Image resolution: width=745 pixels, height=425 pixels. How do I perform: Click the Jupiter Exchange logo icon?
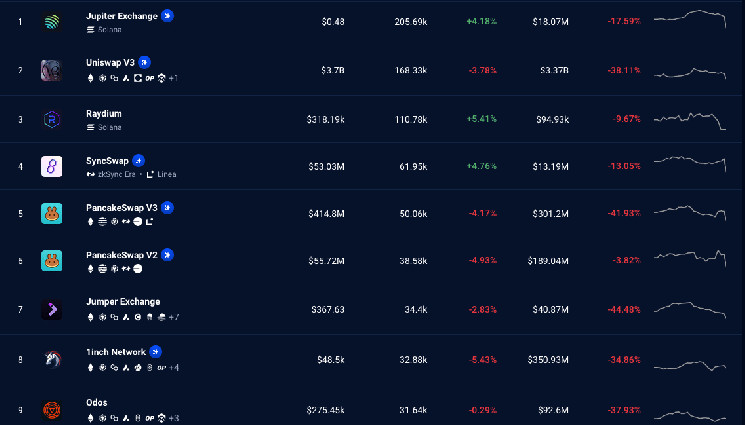pos(52,21)
